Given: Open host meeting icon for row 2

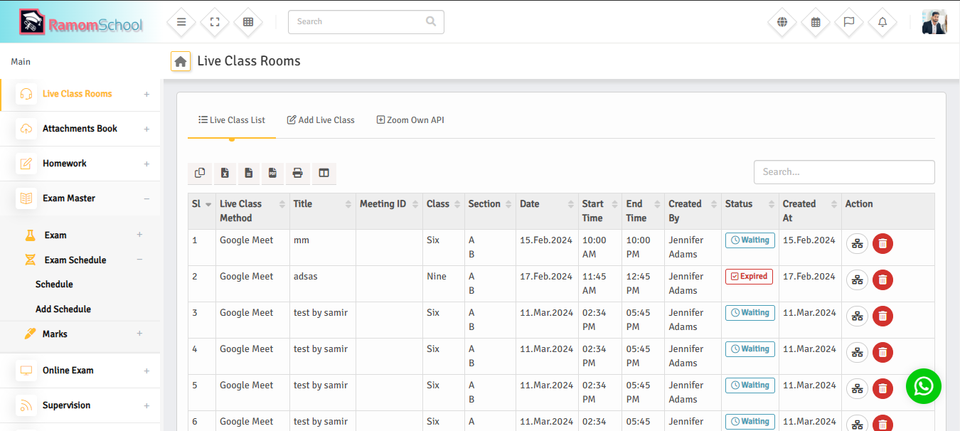Looking at the screenshot, I should pos(857,280).
